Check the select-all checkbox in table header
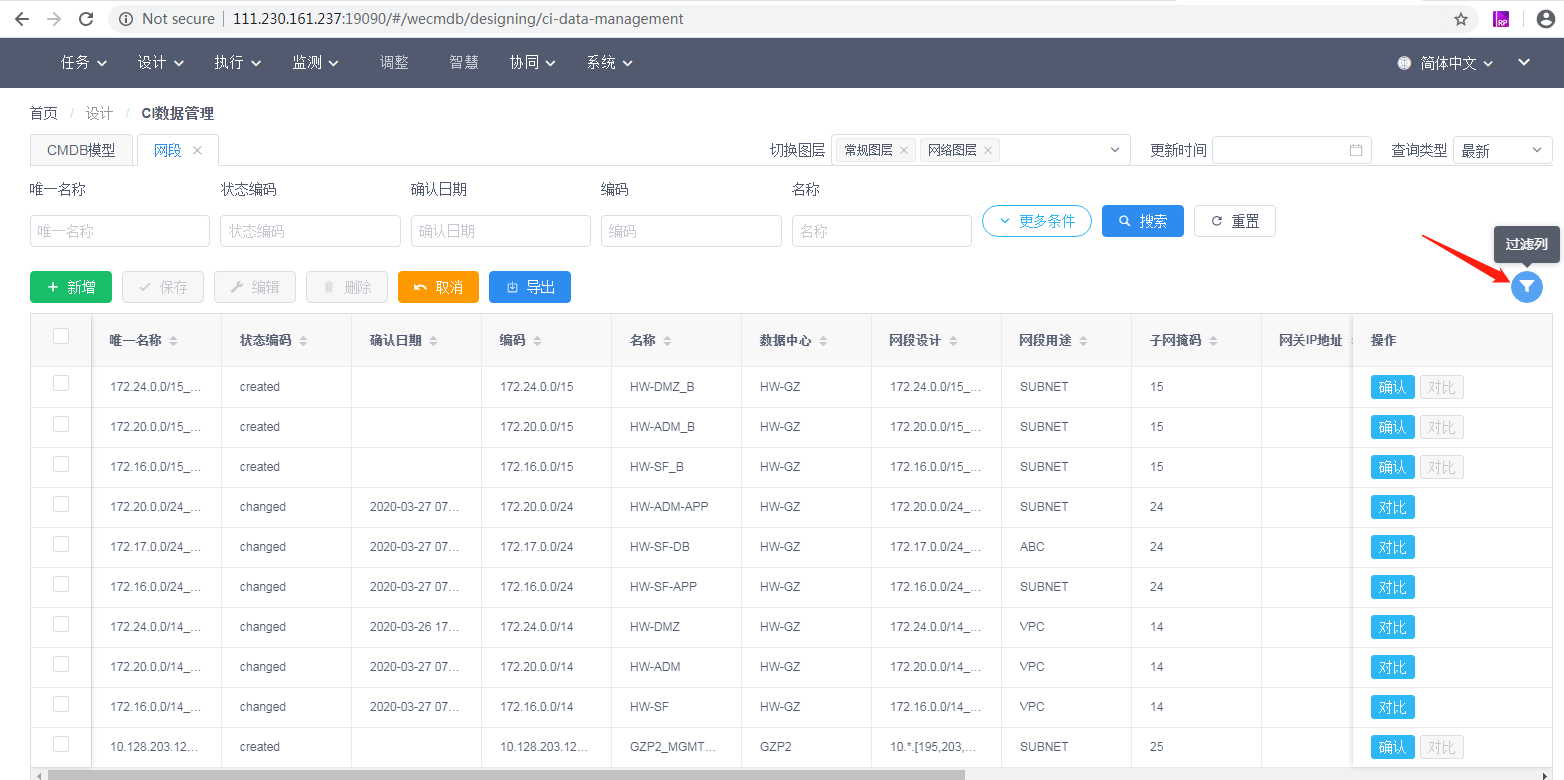Image resolution: width=1564 pixels, height=780 pixels. pyautogui.click(x=60, y=338)
